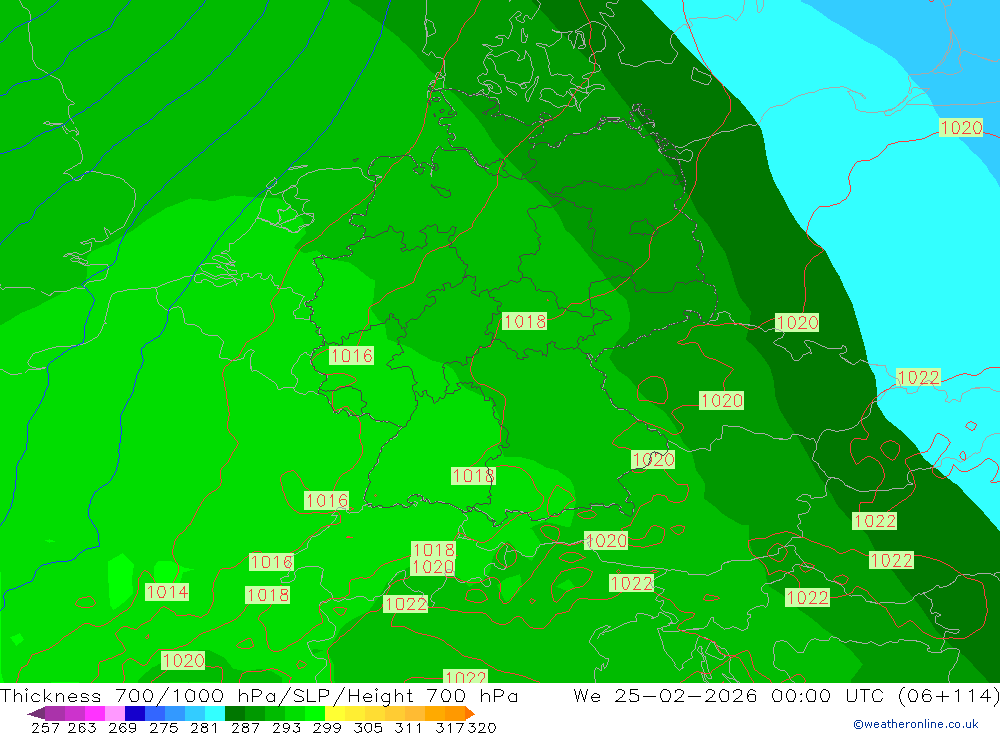Image resolution: width=1000 pixels, height=733 pixels.
Task: Click the 275 value on the legend scale
Action: [163, 728]
